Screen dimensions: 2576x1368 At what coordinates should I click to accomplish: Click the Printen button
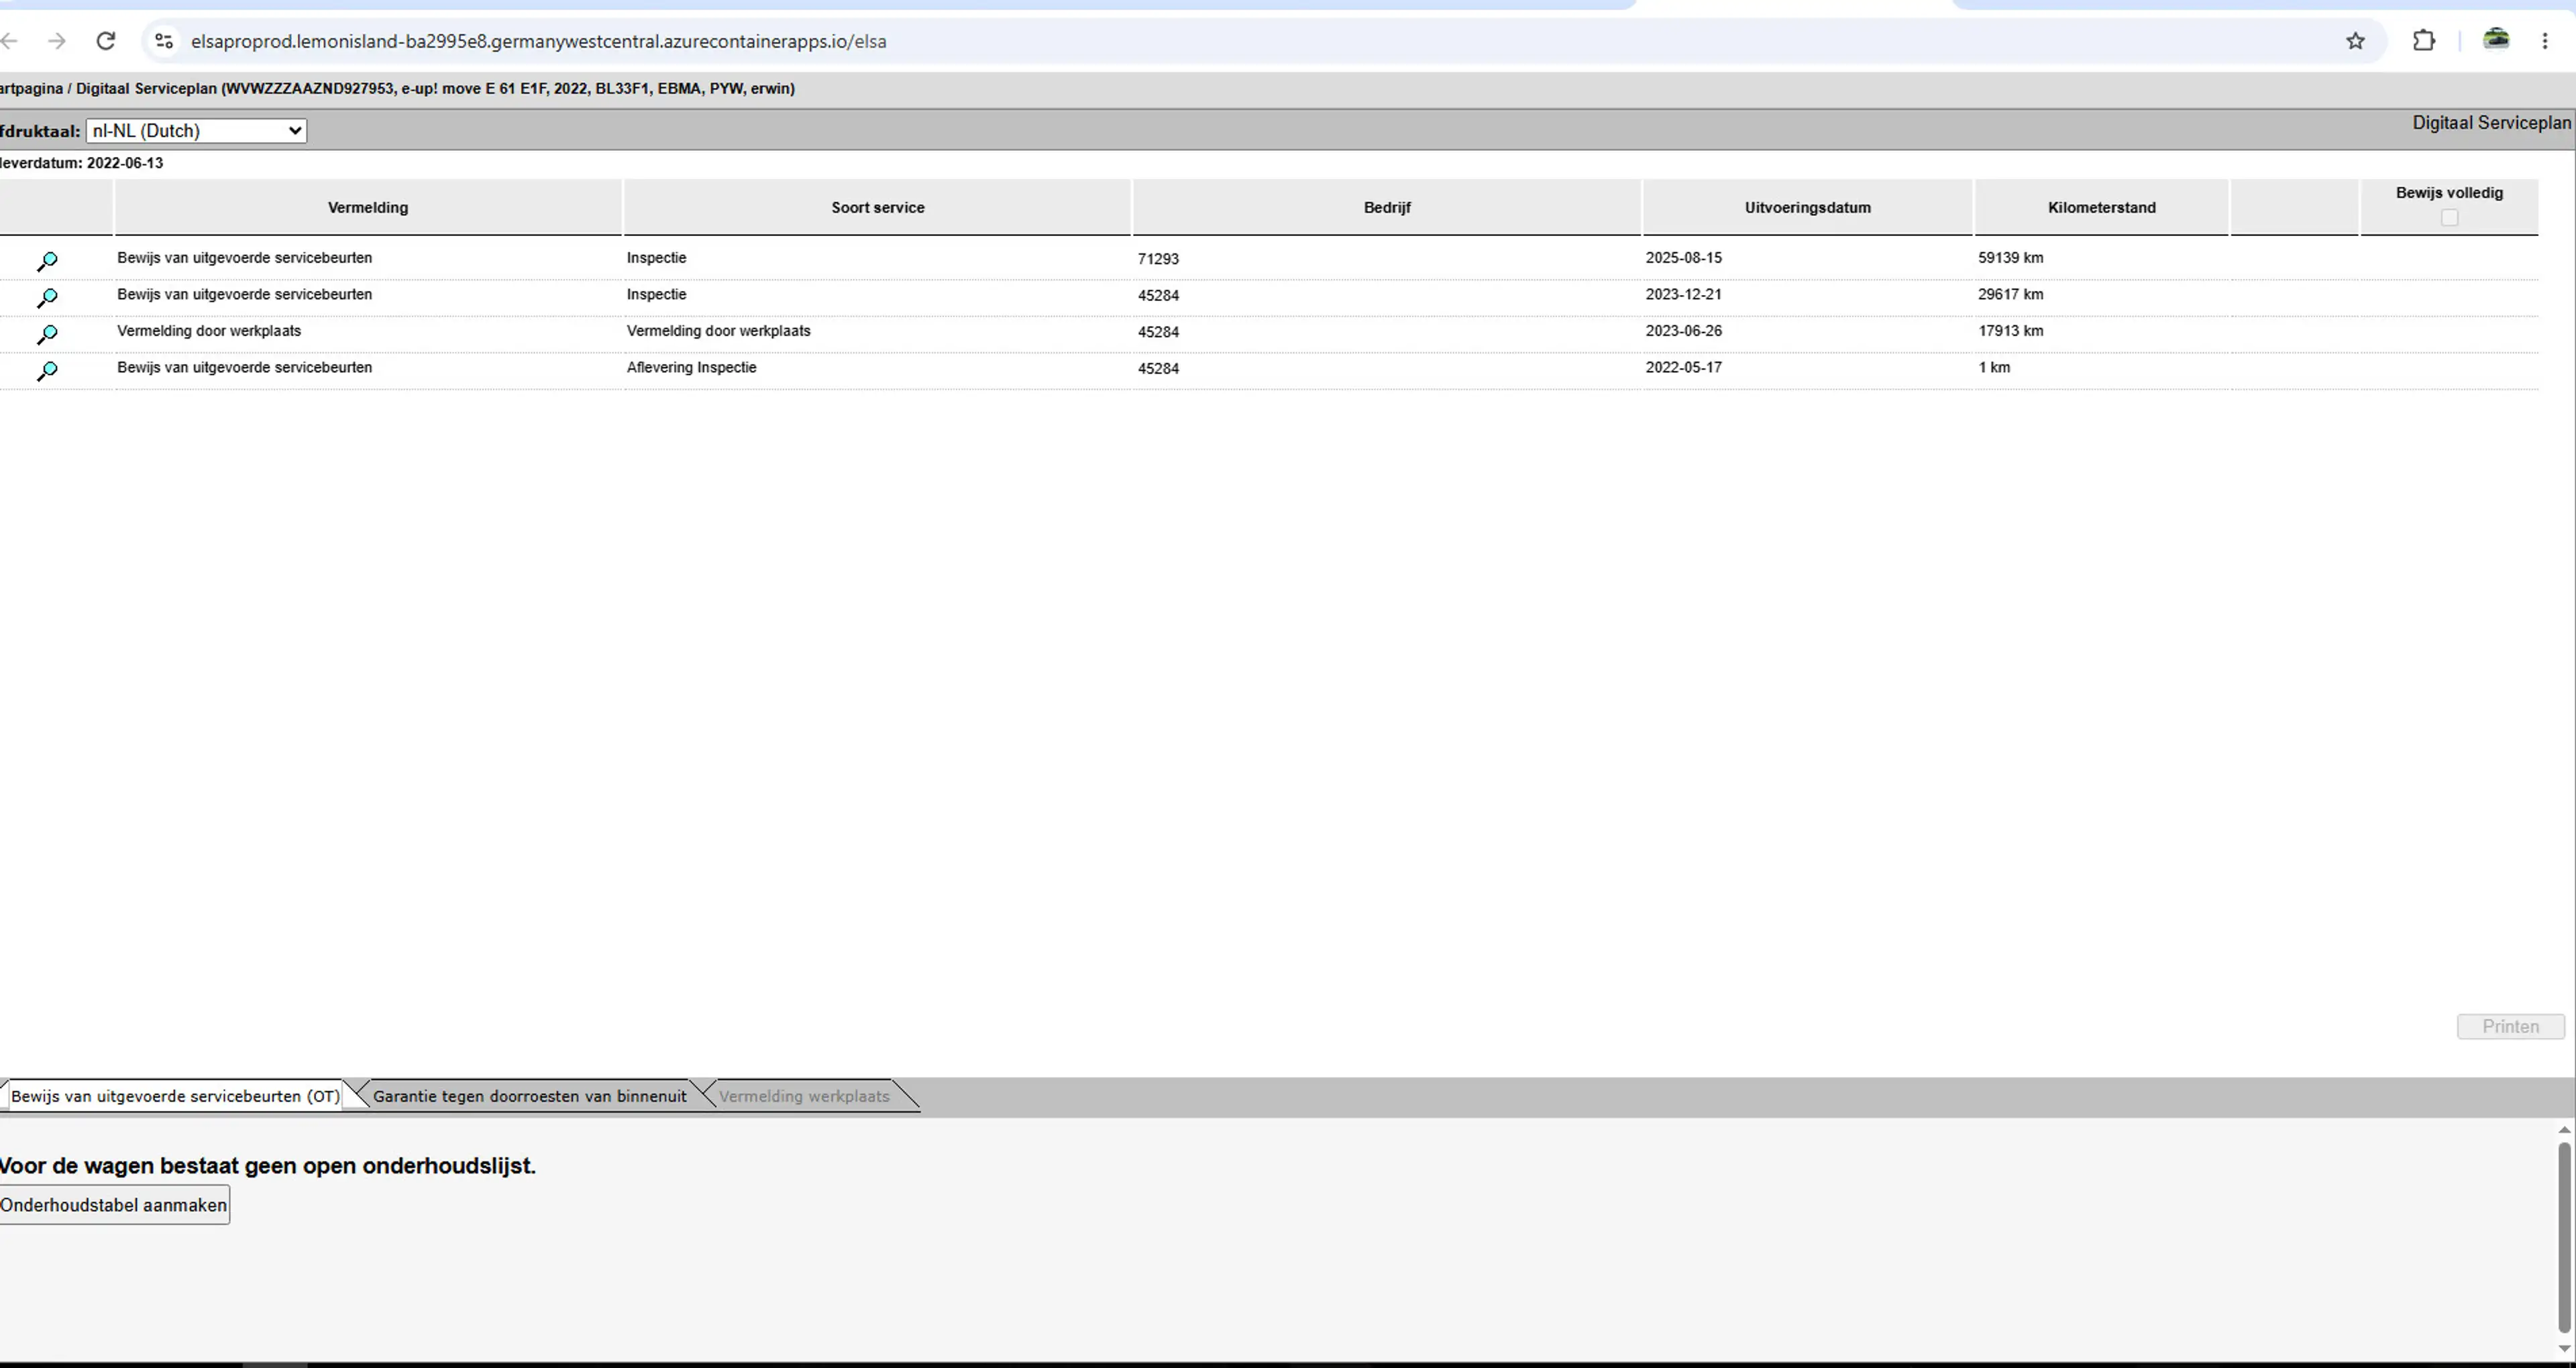pos(2510,1027)
